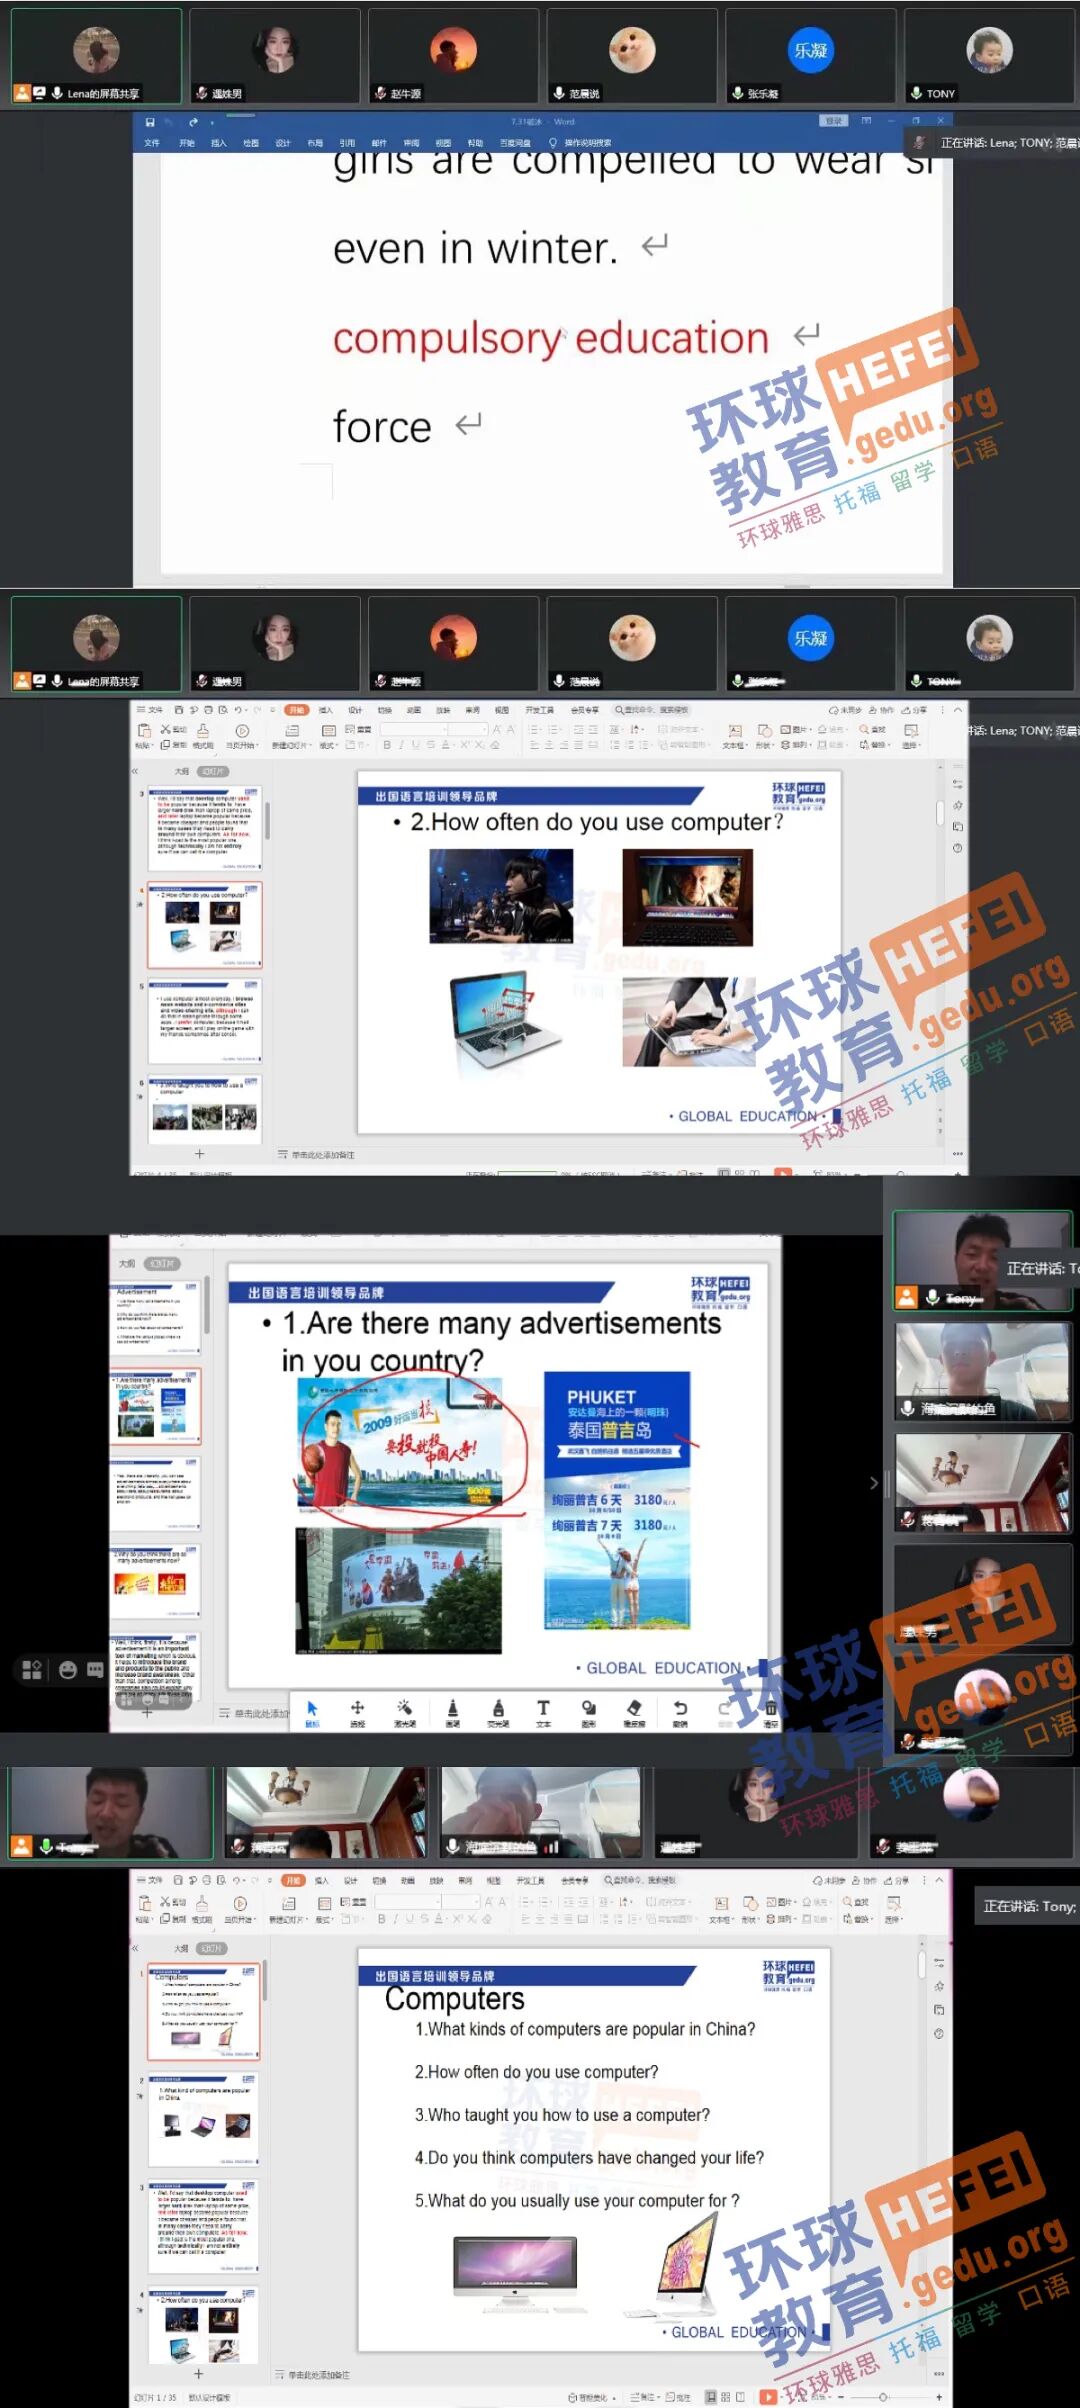Adjust zoom slider in Computers window status bar
1080x2408 pixels.
pyautogui.click(x=883, y=2397)
